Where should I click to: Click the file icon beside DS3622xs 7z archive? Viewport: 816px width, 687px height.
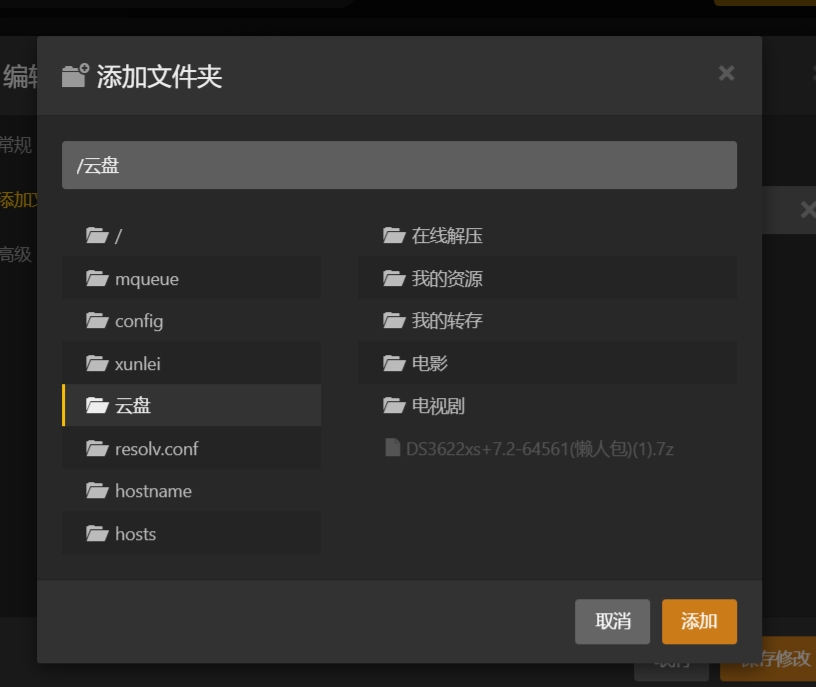[x=392, y=448]
